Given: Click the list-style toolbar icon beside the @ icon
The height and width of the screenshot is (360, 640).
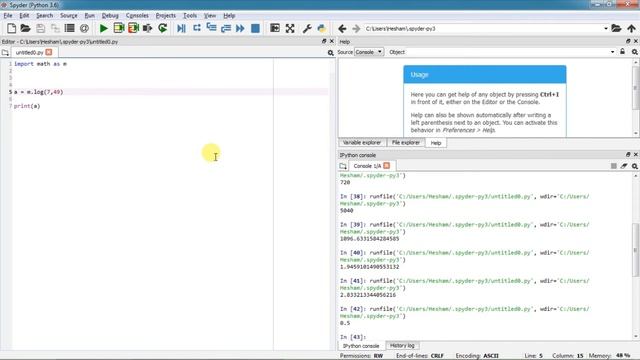Looking at the screenshot, I should pos(70,28).
